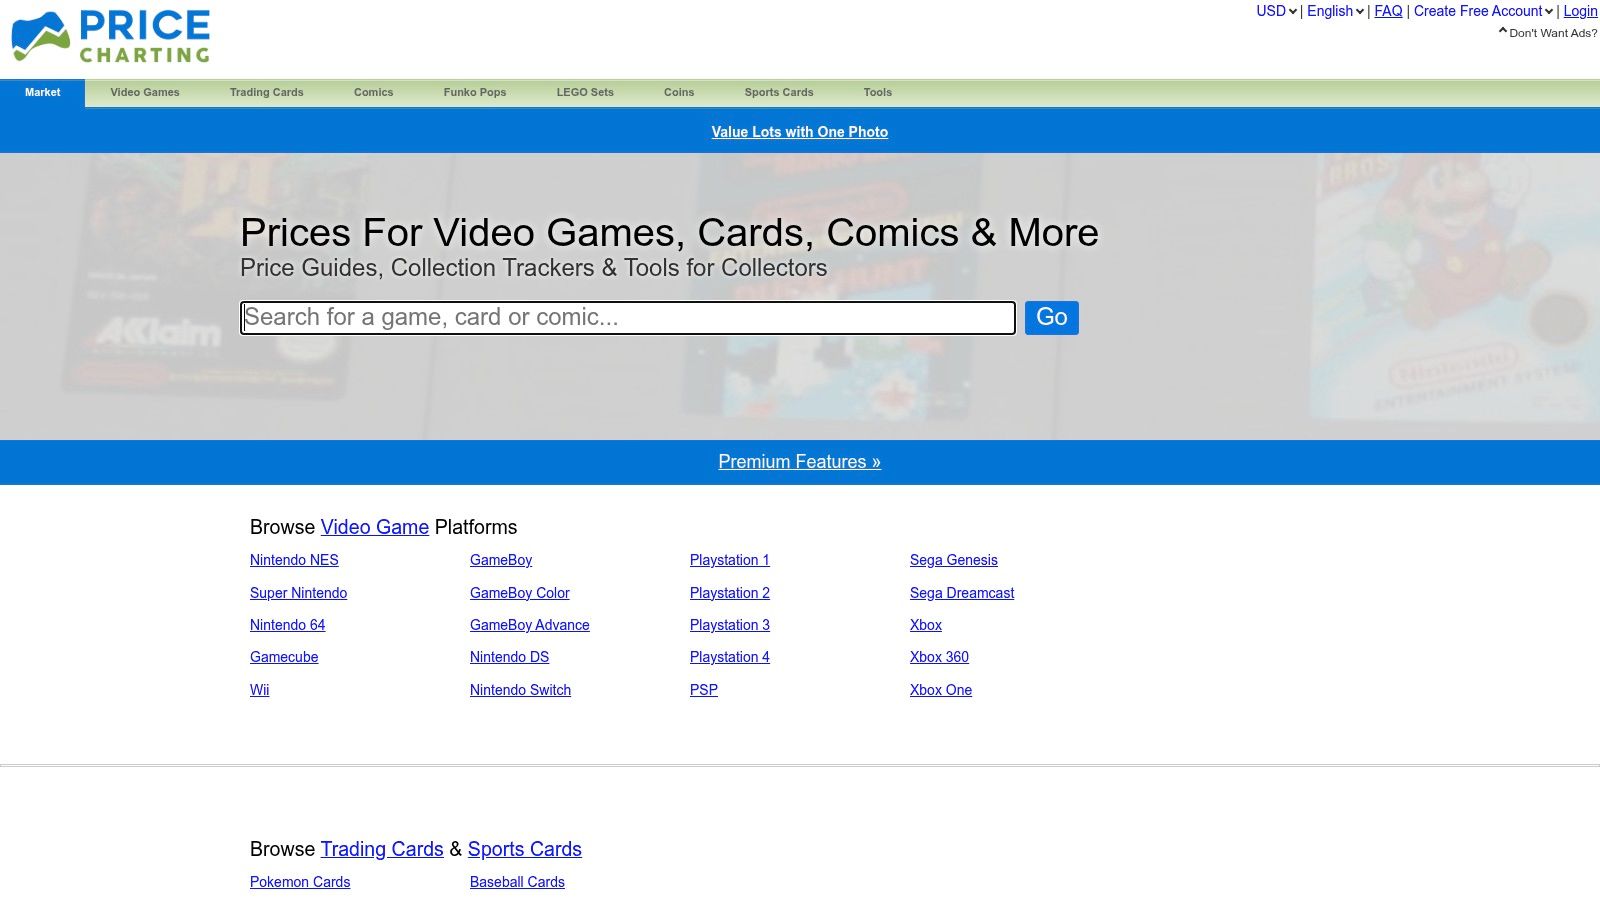1600x900 pixels.
Task: Follow the Sports Cards heading link
Action: (x=525, y=849)
